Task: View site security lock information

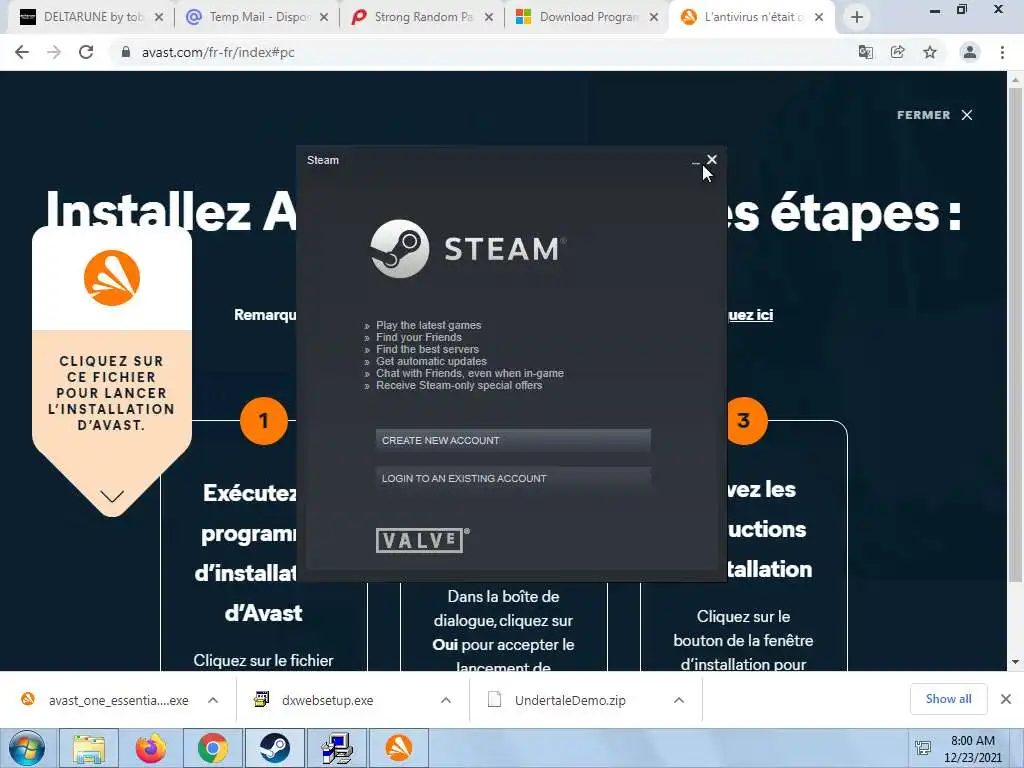Action: (126, 52)
